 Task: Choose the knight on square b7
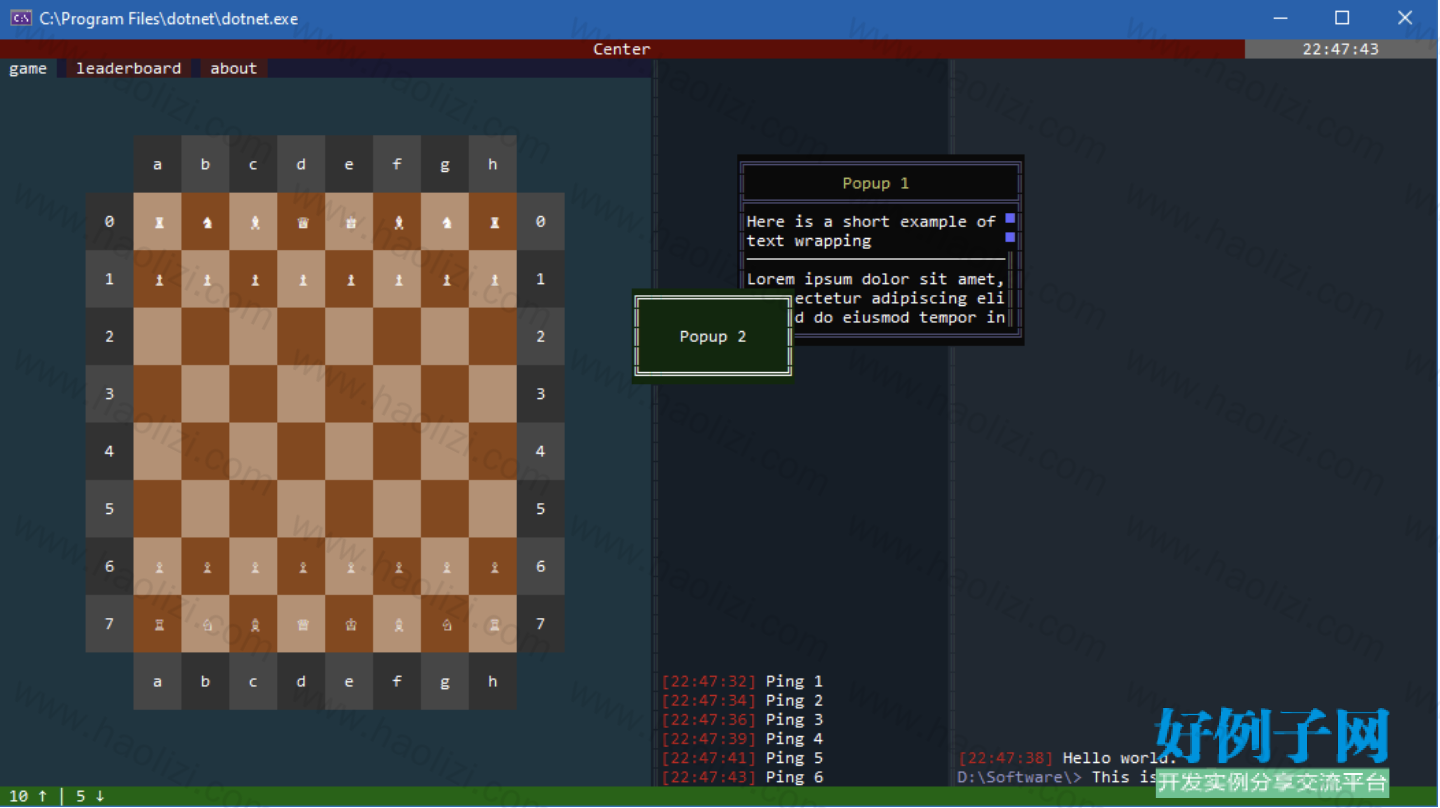(x=206, y=625)
